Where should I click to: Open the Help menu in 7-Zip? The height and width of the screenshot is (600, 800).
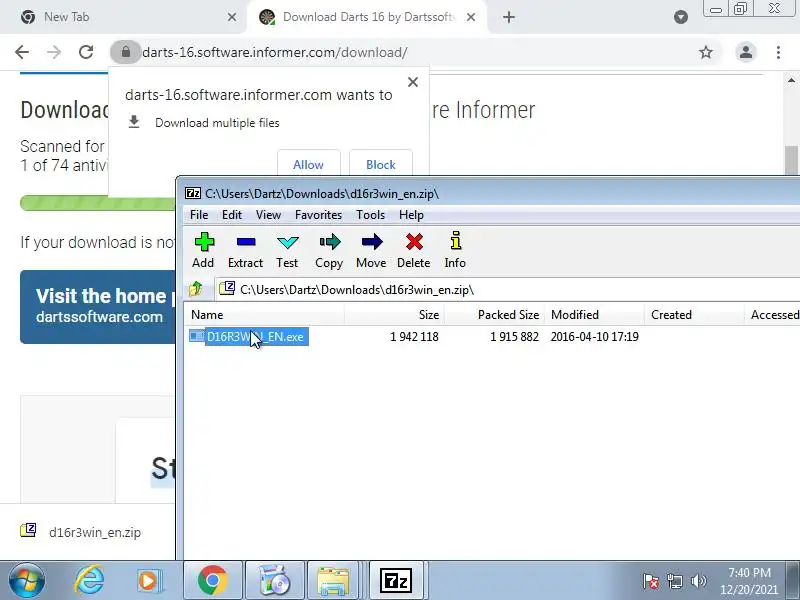(411, 215)
